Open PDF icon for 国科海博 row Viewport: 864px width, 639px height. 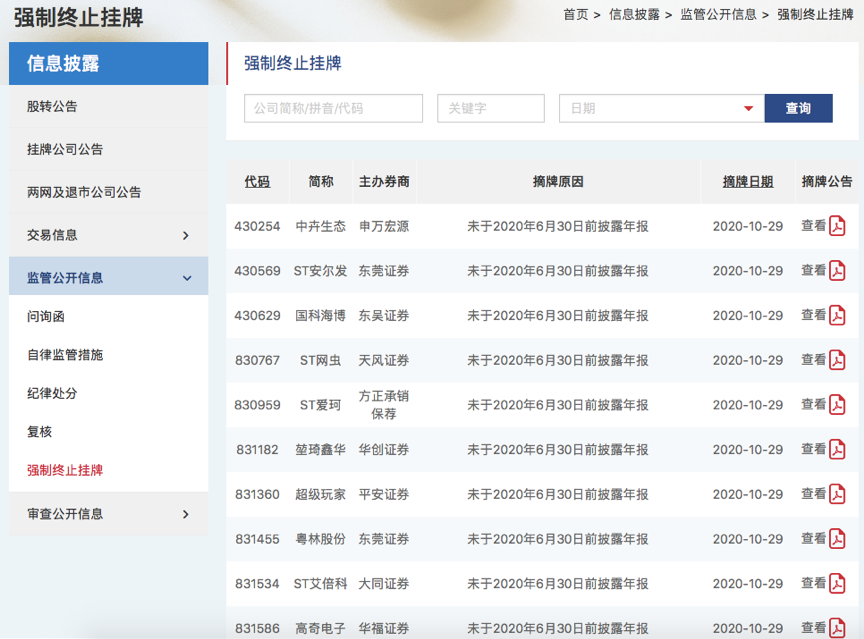click(x=837, y=316)
